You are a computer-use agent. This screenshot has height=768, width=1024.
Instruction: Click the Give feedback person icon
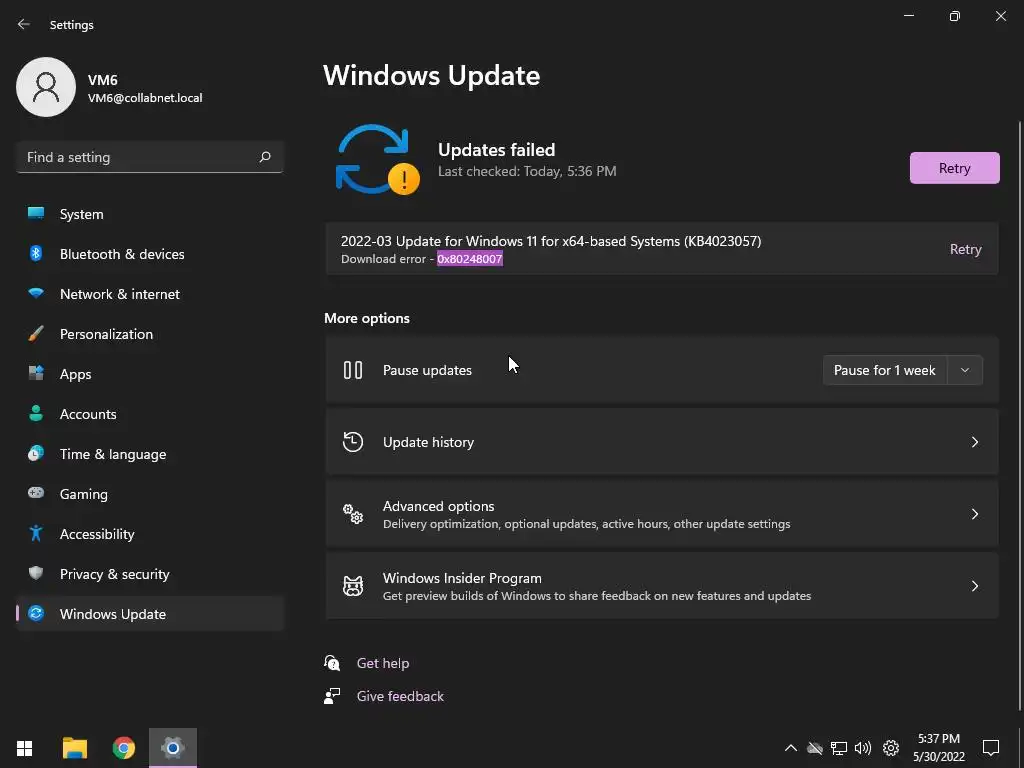pyautogui.click(x=332, y=696)
